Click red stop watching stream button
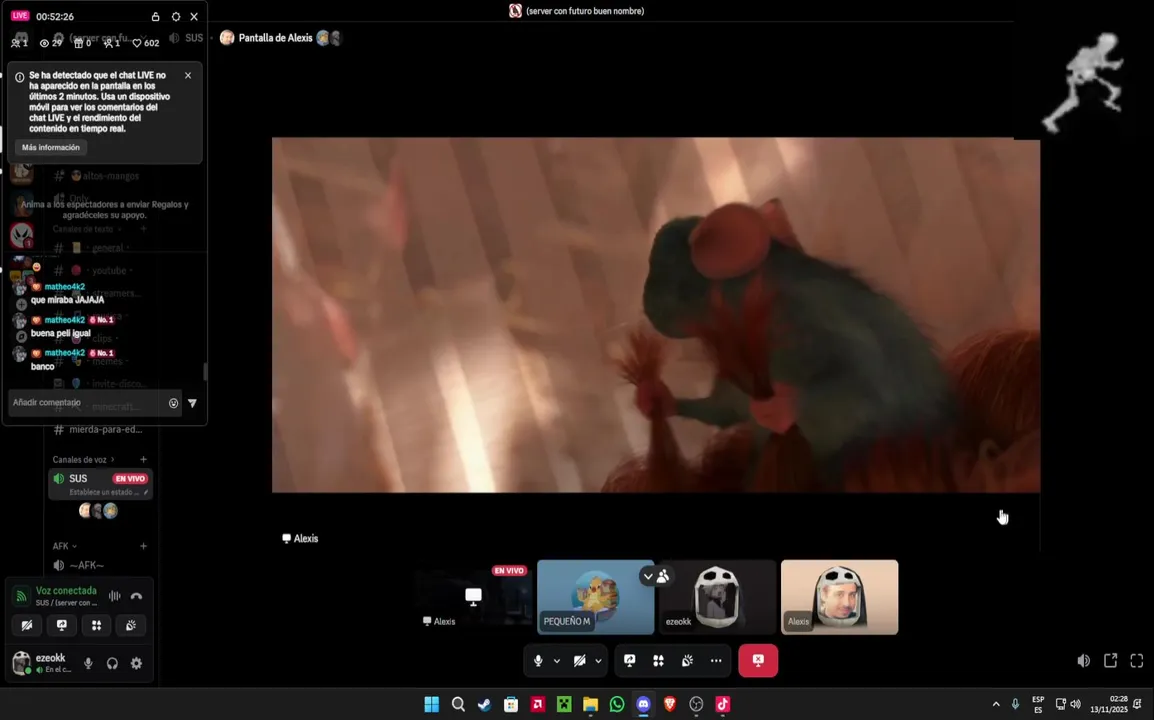1154x720 pixels. pos(758,660)
